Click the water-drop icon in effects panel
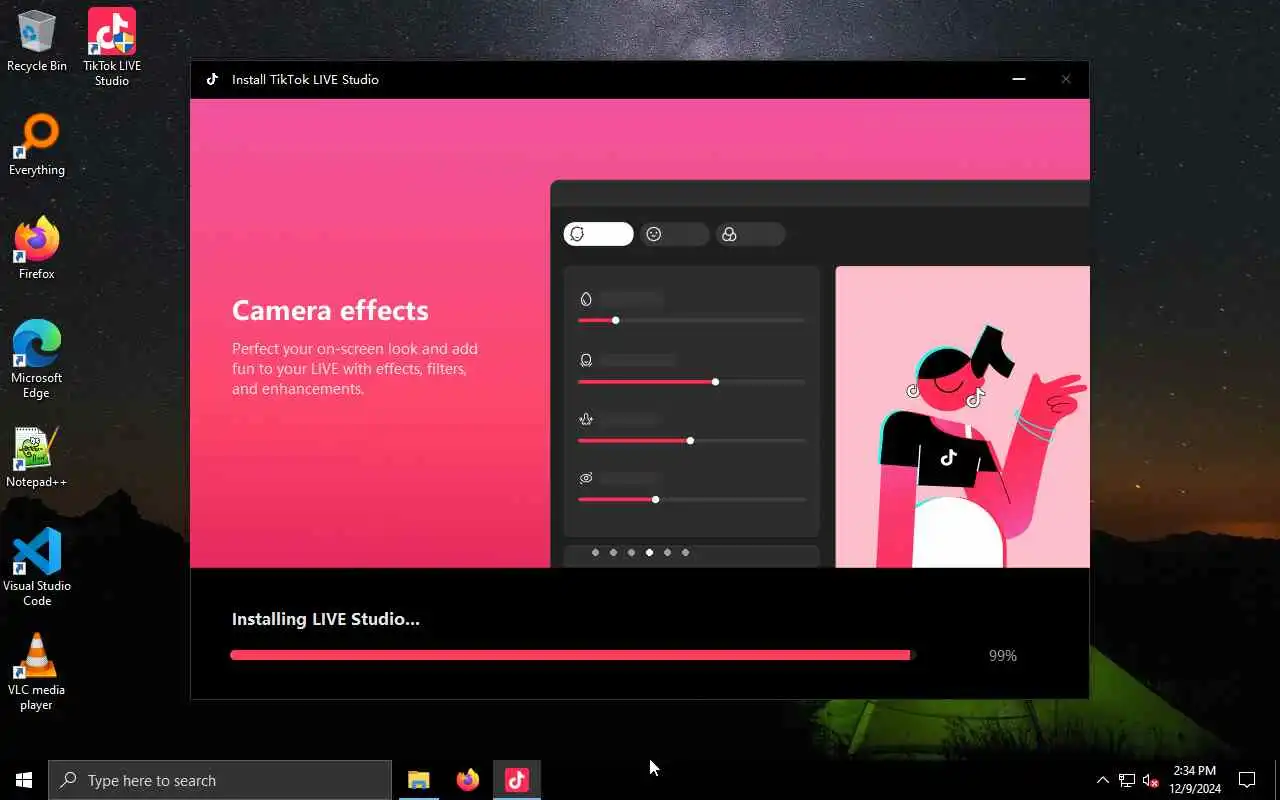This screenshot has width=1280, height=800. [586, 299]
